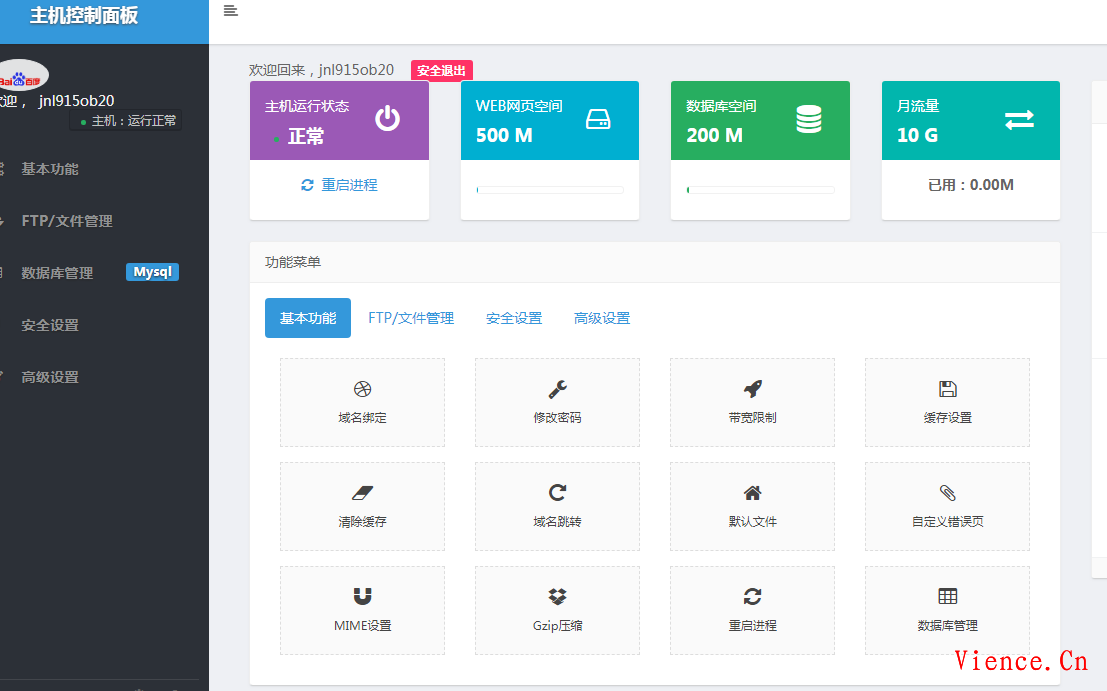Click the 安全退出 logout button
The image size is (1107, 691).
click(441, 71)
